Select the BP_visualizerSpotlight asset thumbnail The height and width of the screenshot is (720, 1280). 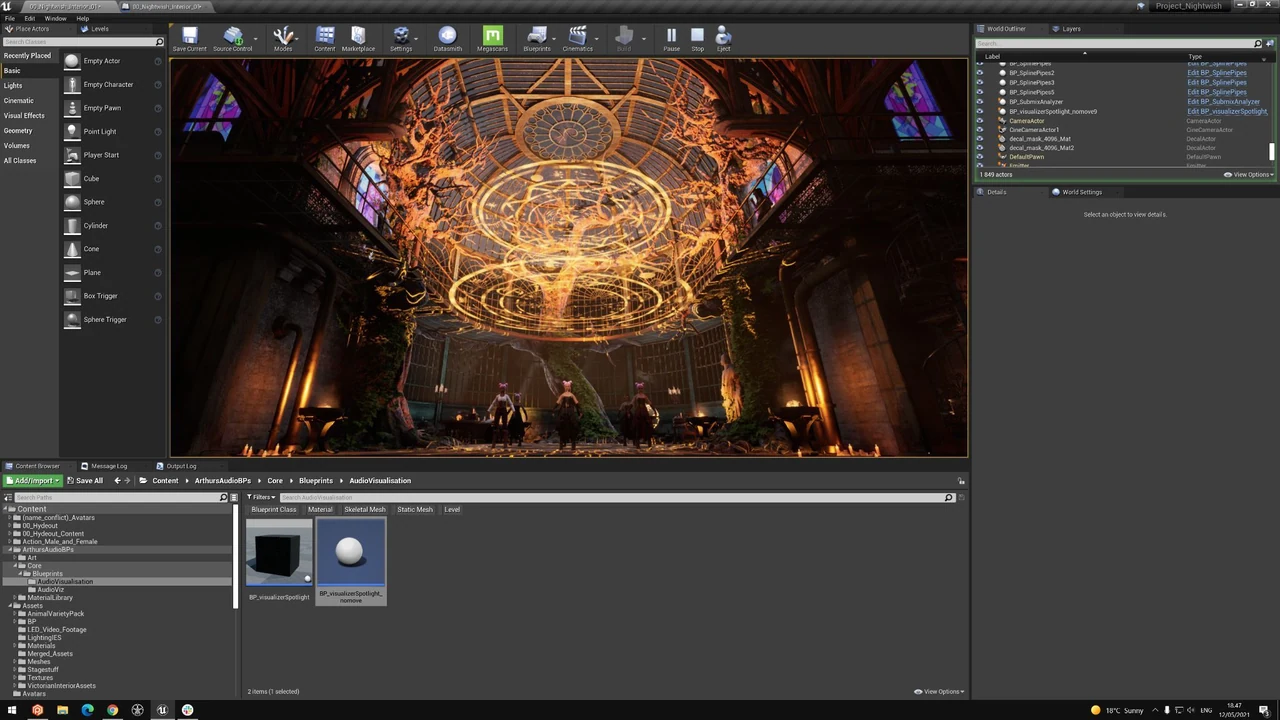coord(279,552)
